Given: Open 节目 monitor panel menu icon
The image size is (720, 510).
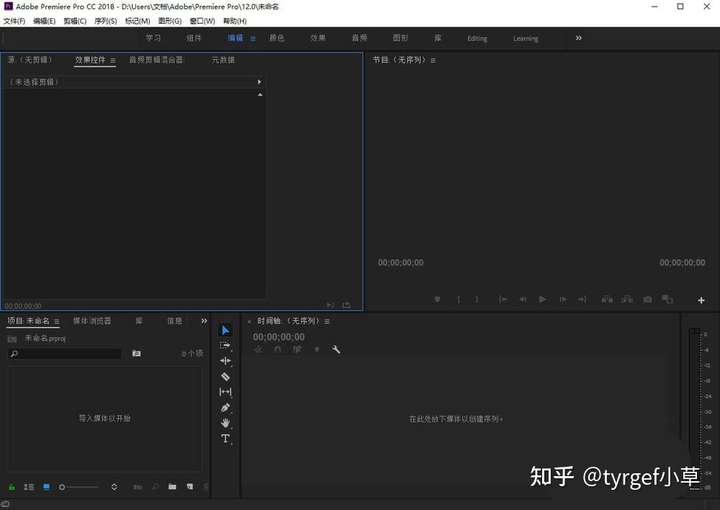Looking at the screenshot, I should (x=433, y=60).
